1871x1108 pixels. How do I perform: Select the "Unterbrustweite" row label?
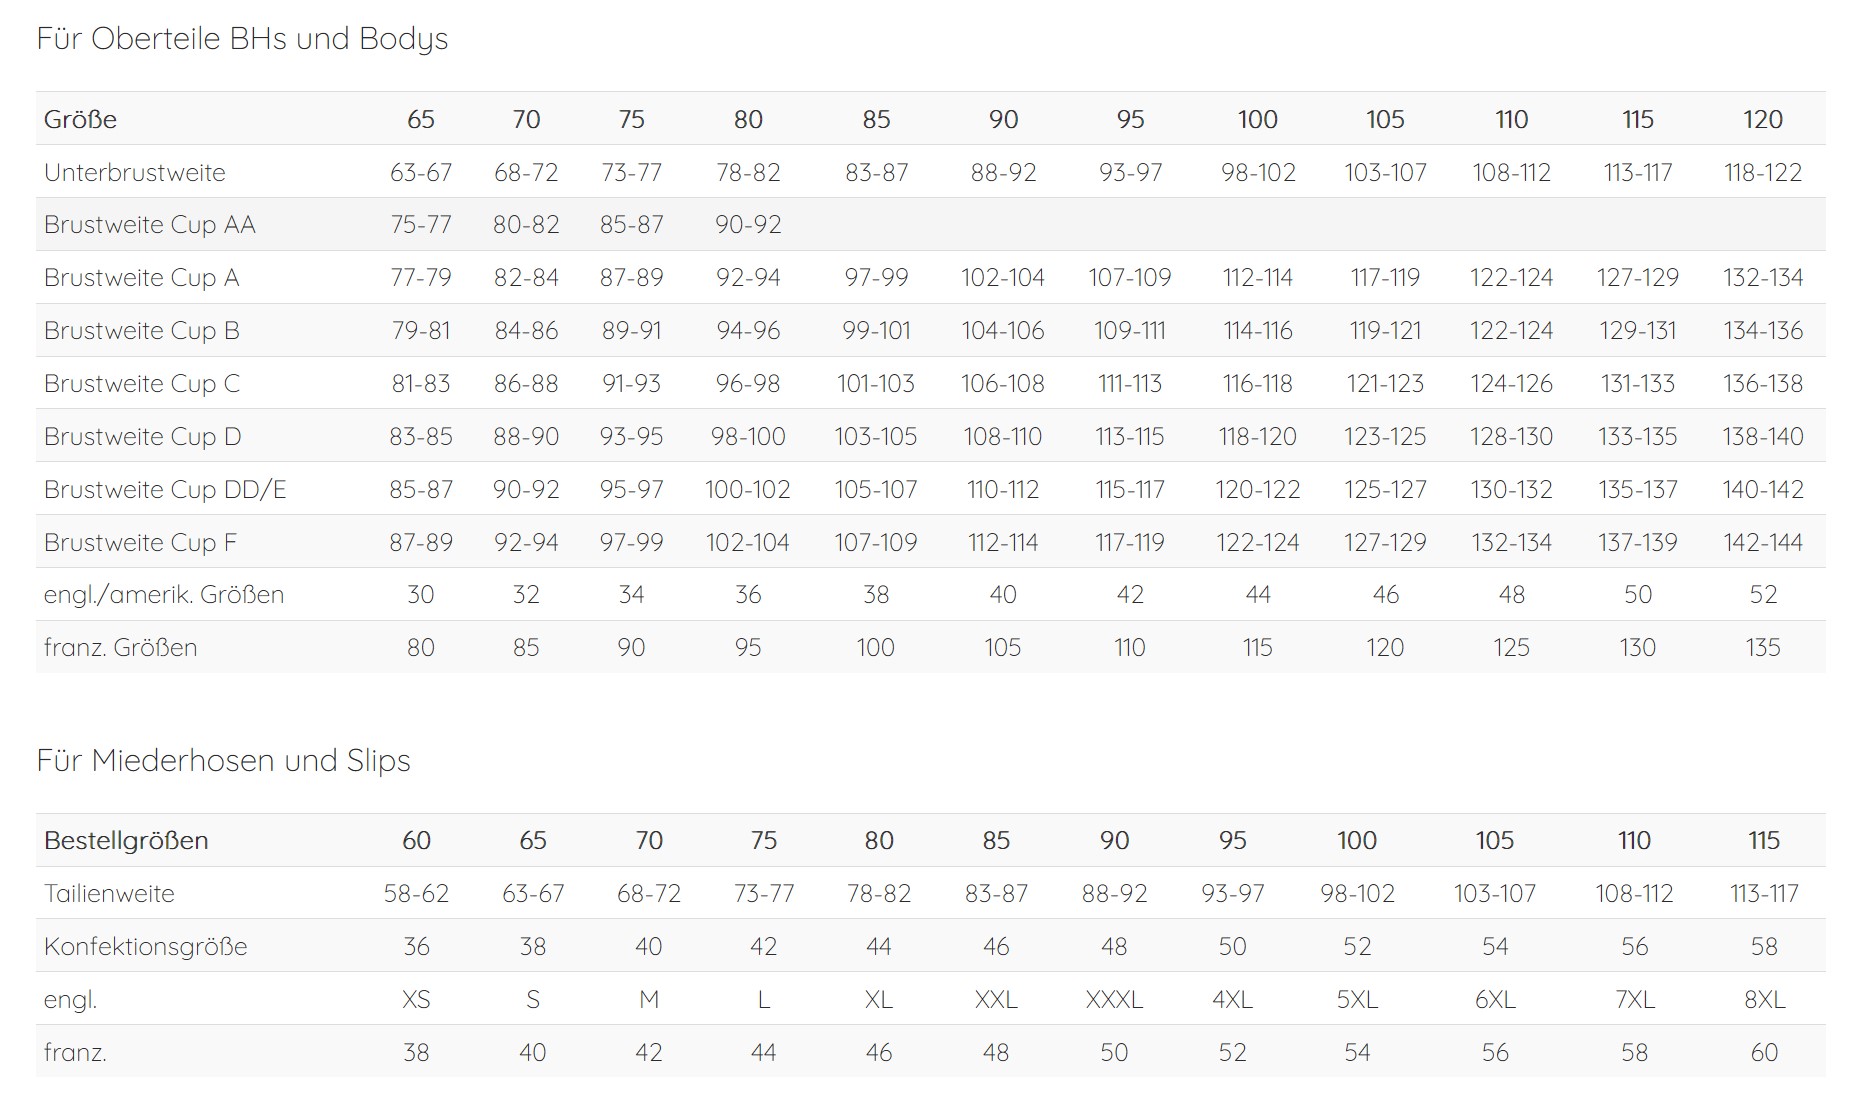click(134, 173)
